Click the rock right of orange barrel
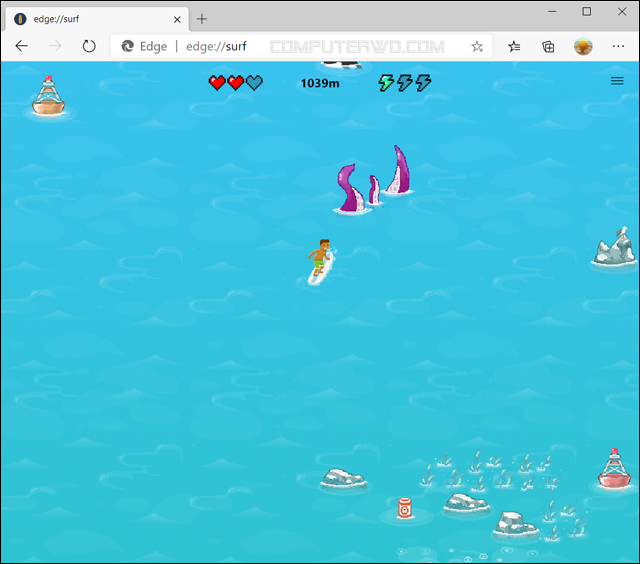640x564 pixels. (467, 503)
